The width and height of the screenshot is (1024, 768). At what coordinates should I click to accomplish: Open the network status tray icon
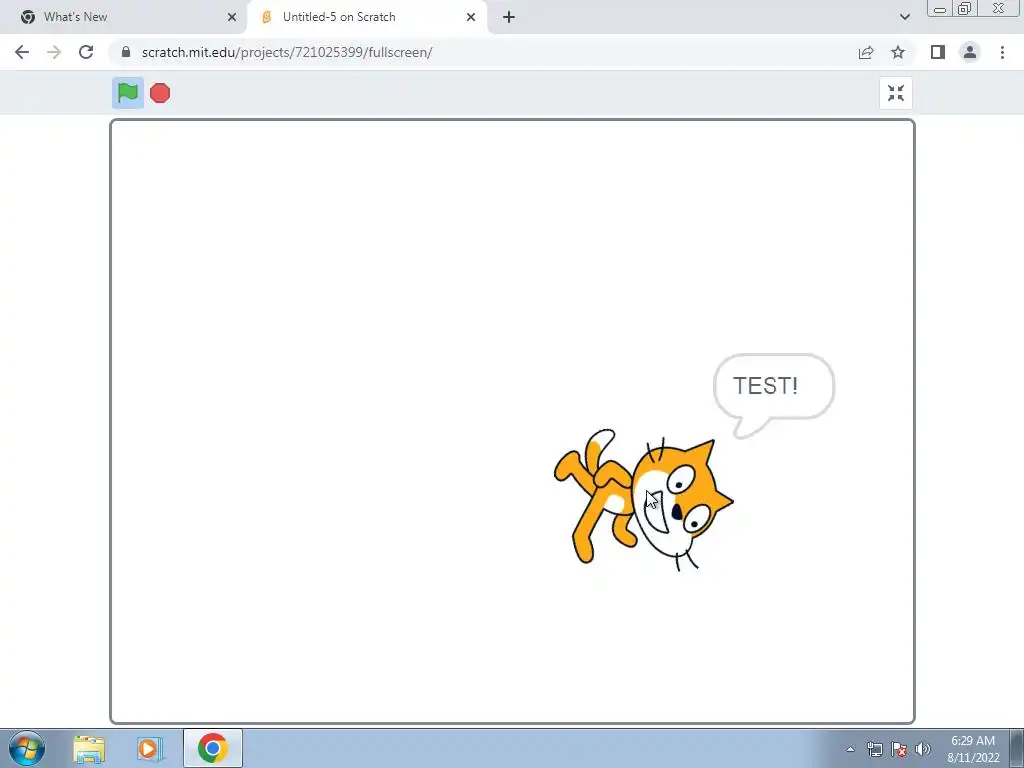click(874, 750)
